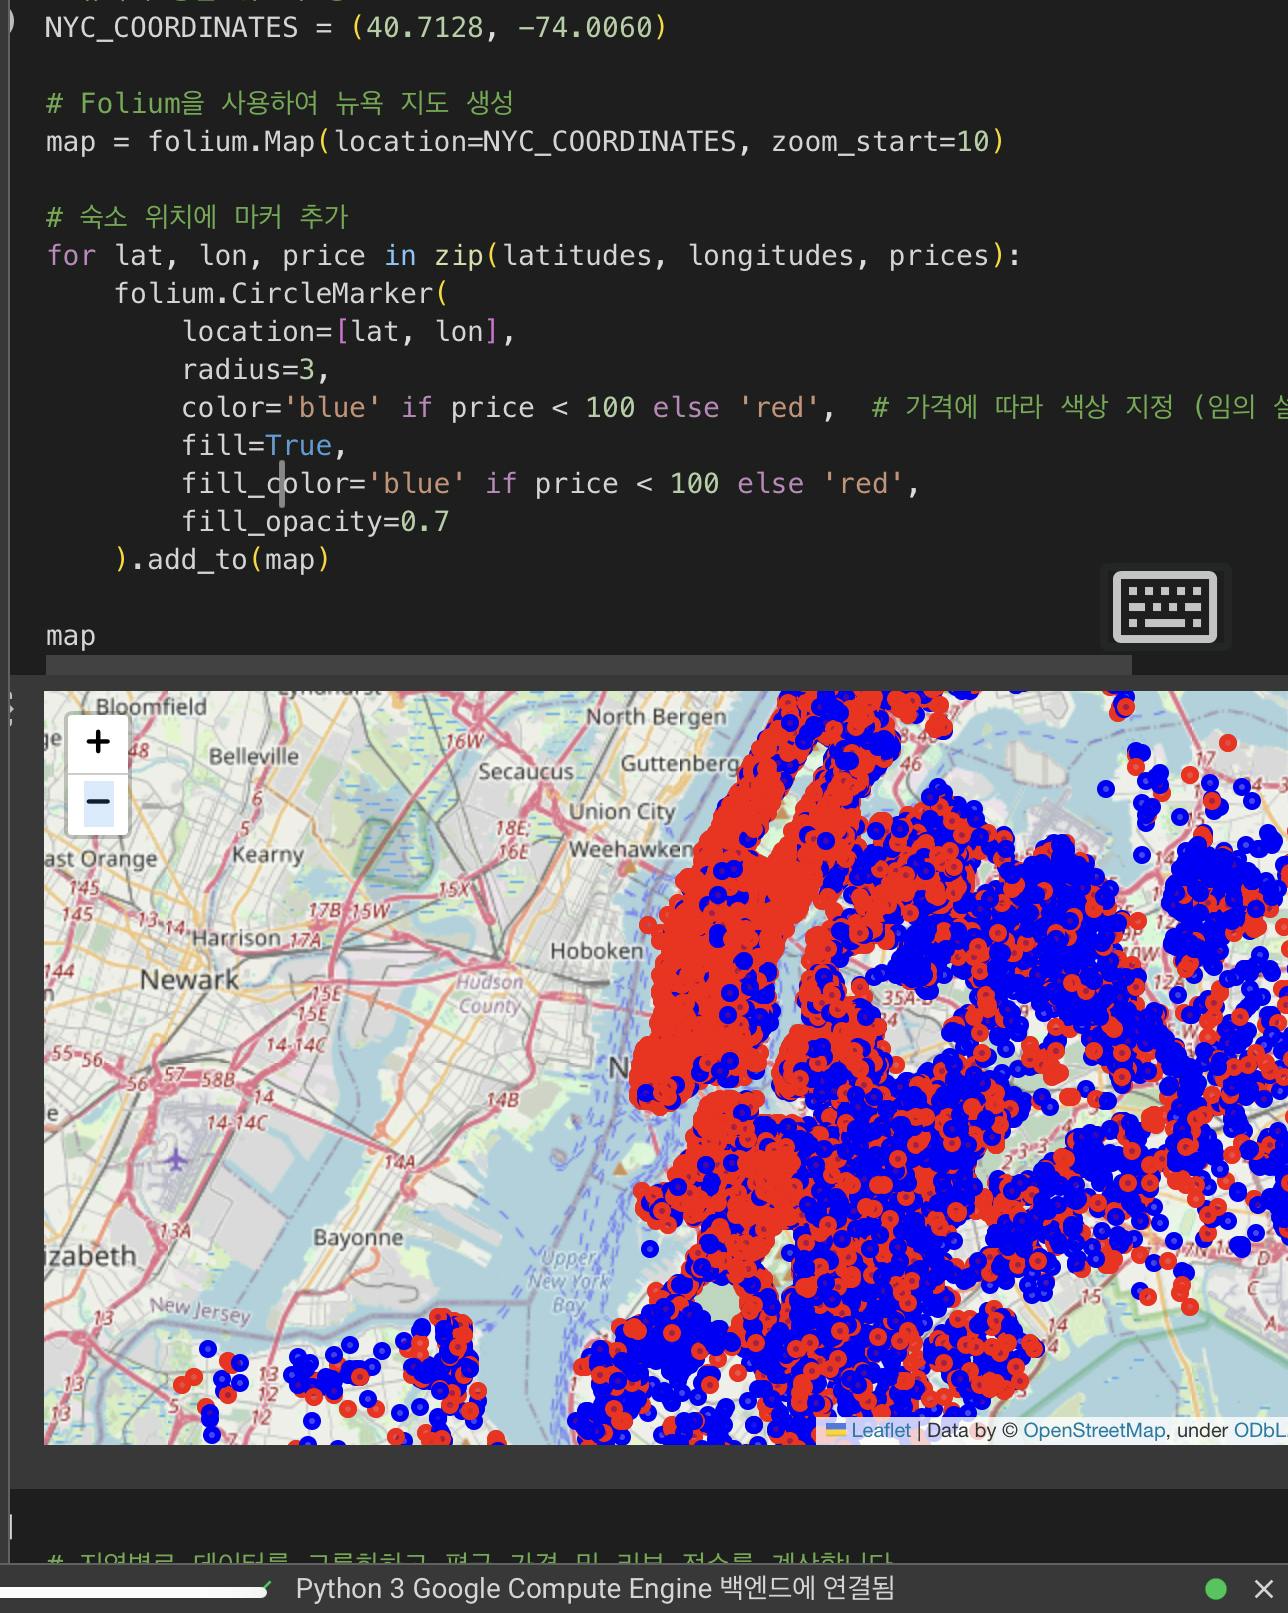Click the '.add_to(map)' code line

point(222,559)
